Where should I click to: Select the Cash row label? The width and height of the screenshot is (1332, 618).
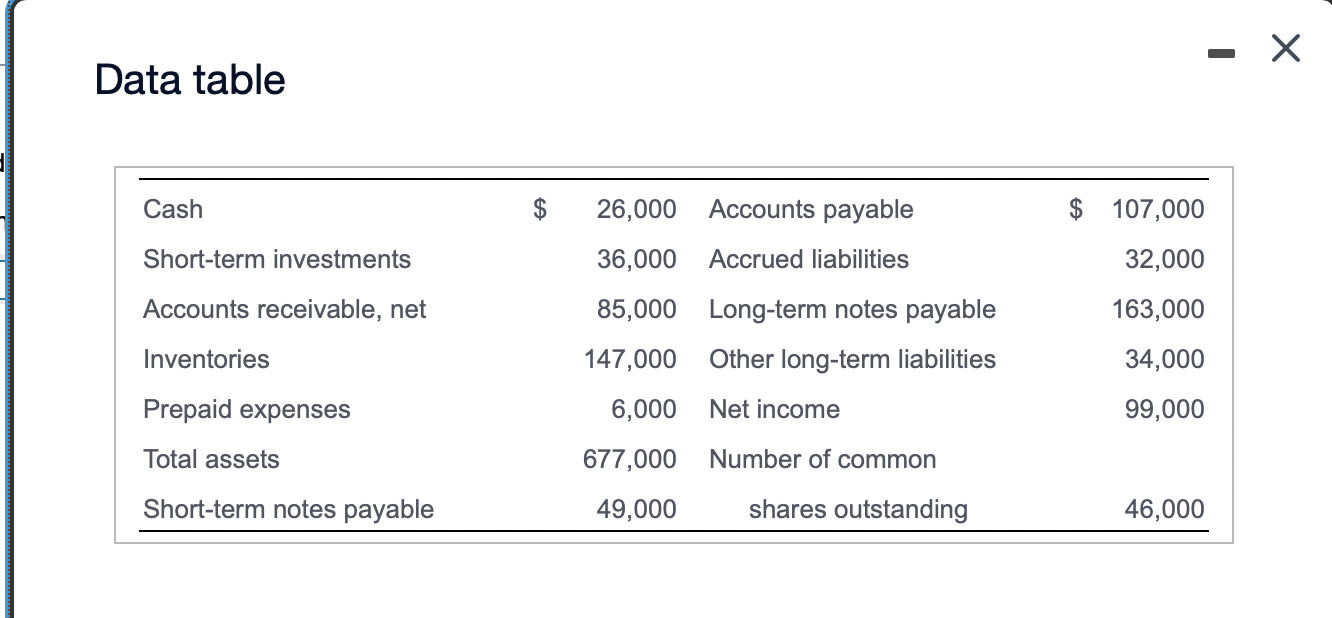tap(172, 210)
